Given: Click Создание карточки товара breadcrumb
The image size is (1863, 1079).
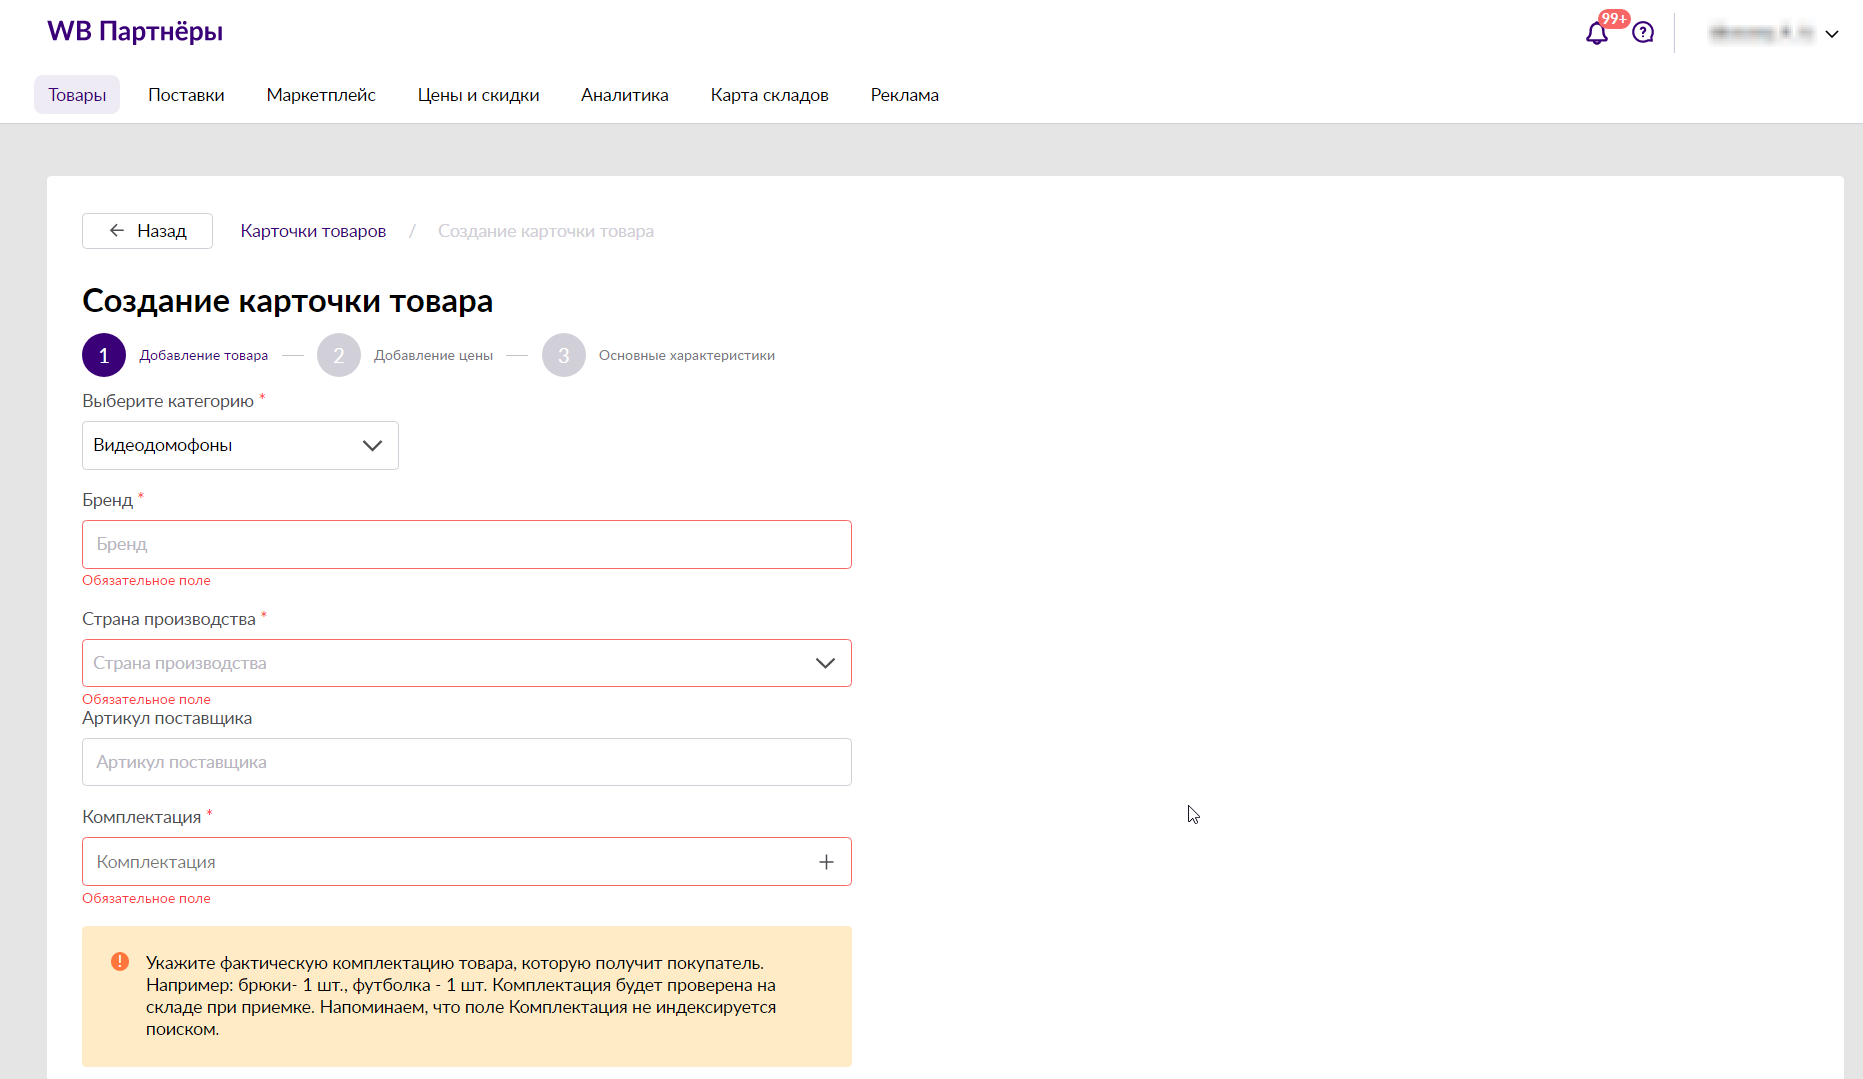Looking at the screenshot, I should [x=546, y=231].
